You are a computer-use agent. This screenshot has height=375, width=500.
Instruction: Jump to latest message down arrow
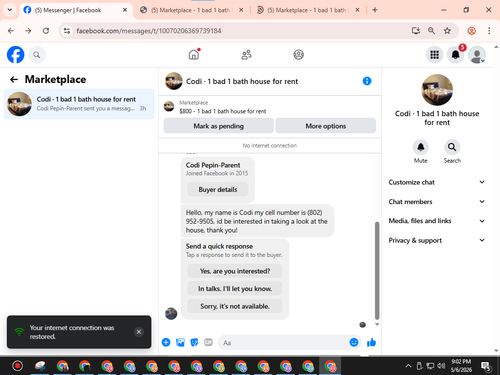click(377, 324)
